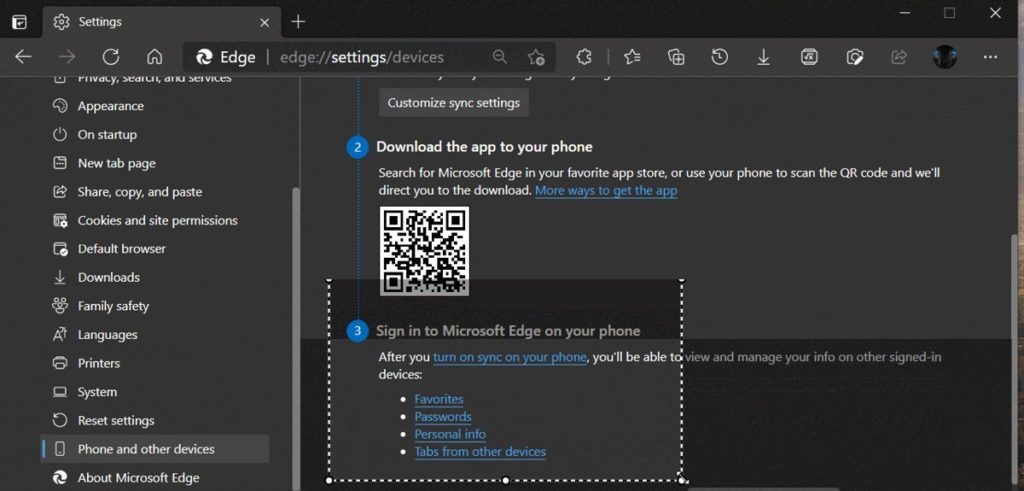
Task: Go to the Home page icon
Action: [x=154, y=57]
